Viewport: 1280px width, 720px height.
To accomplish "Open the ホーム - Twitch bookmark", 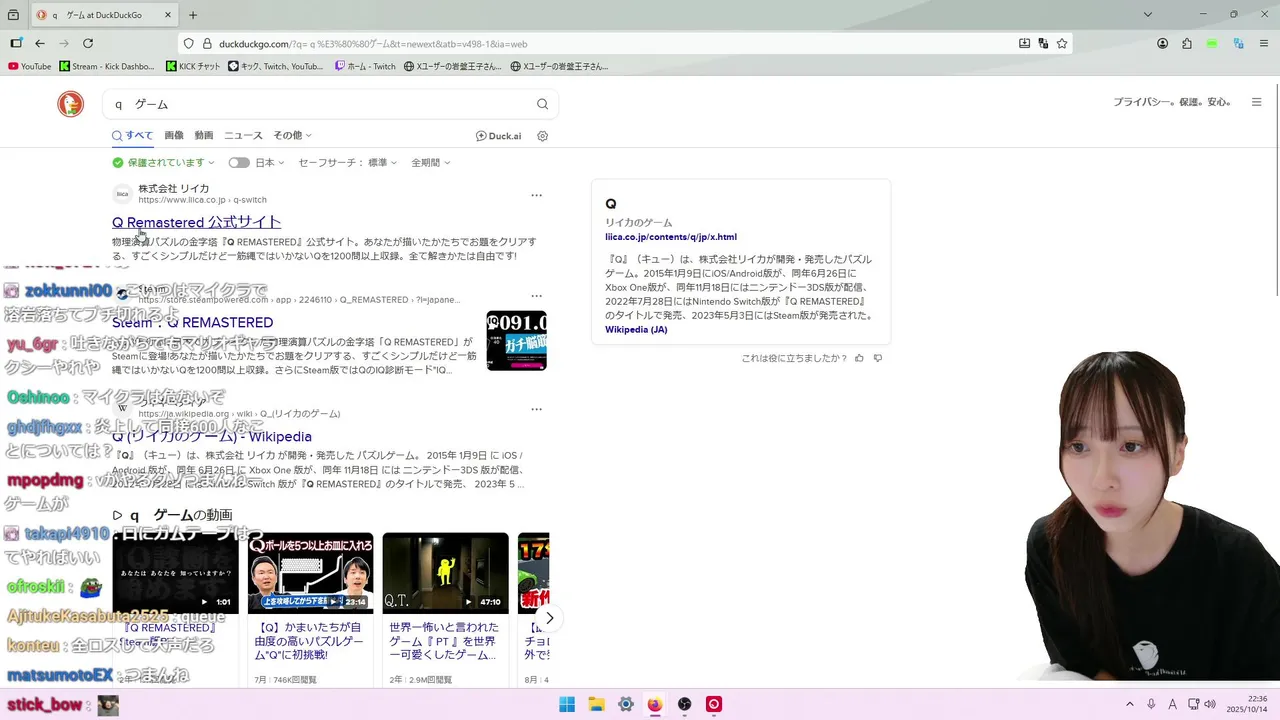I will [365, 67].
